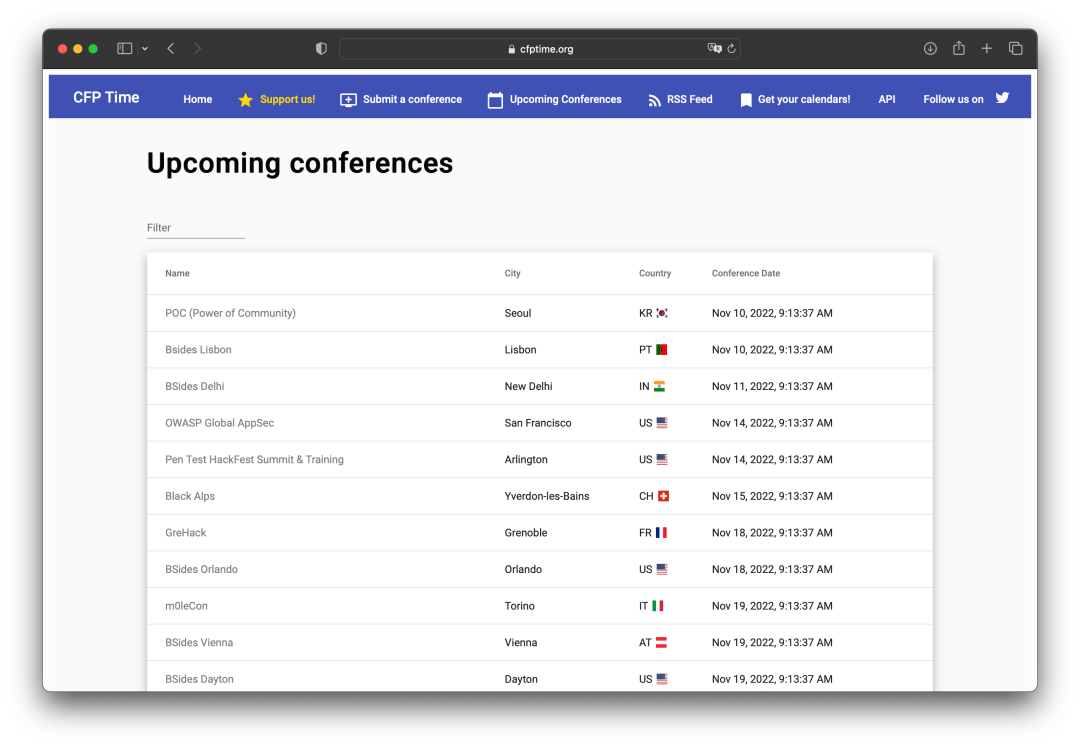
Task: Click the Upcoming conferences page heading
Action: (x=300, y=164)
